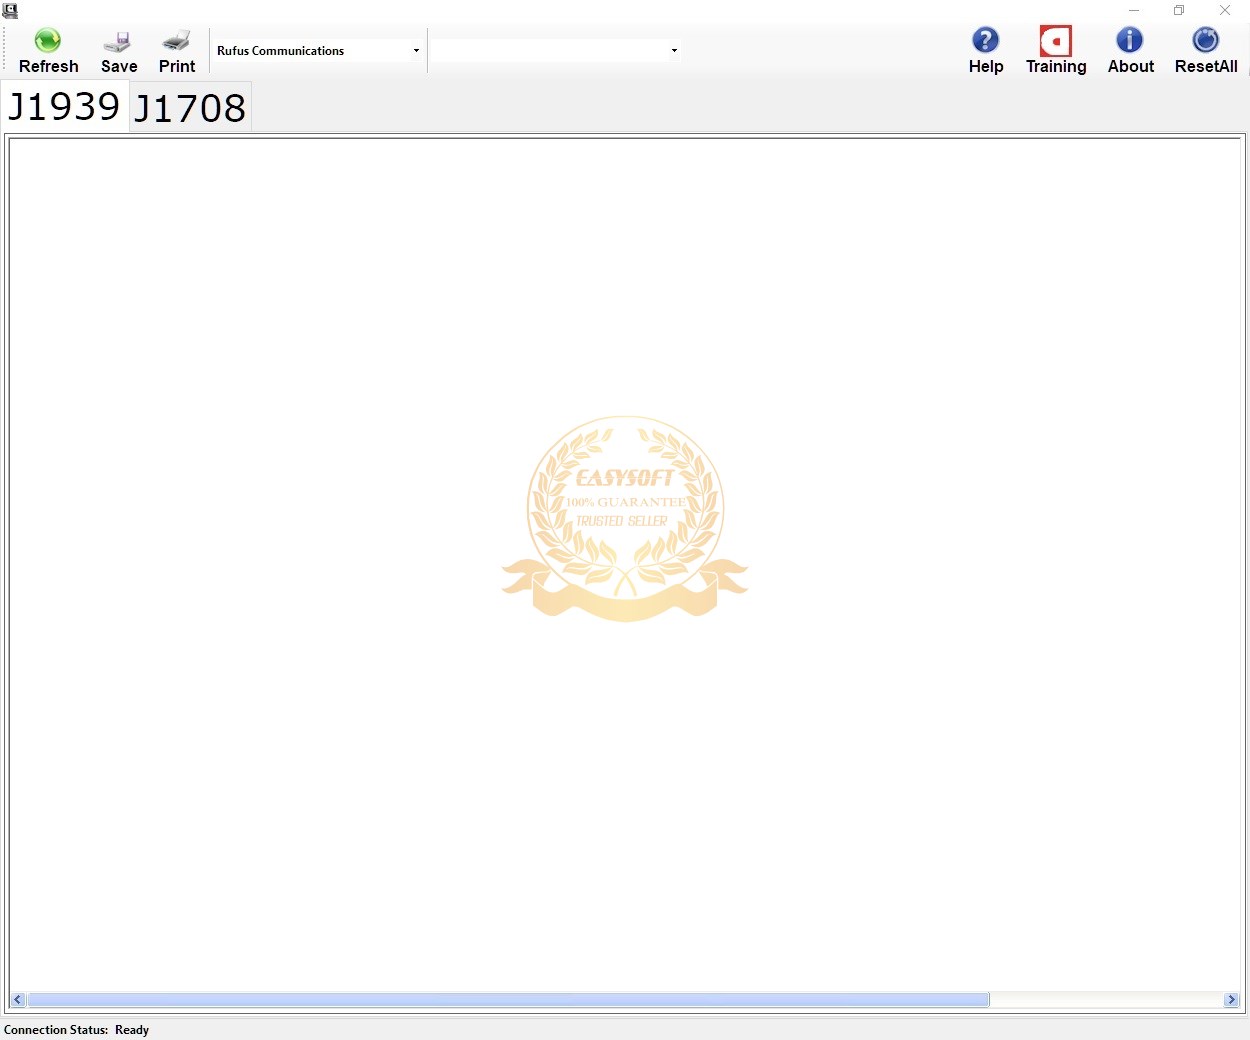Close the application window
This screenshot has height=1040, width=1250.
[x=1225, y=10]
